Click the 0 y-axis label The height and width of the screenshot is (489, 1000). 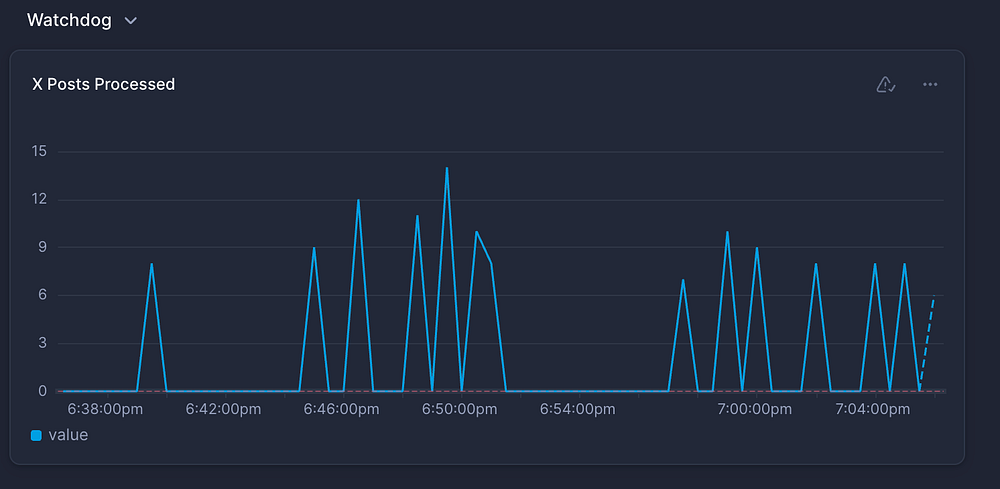coord(43,391)
